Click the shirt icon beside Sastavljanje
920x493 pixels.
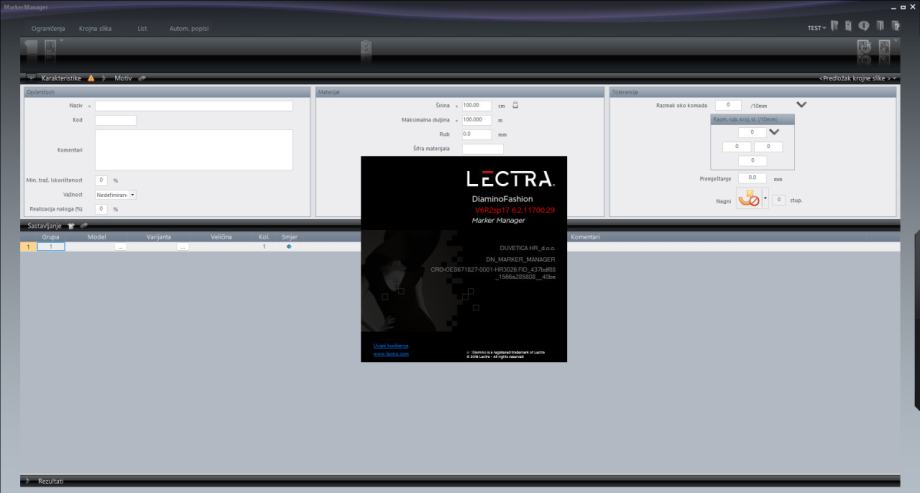(x=71, y=225)
